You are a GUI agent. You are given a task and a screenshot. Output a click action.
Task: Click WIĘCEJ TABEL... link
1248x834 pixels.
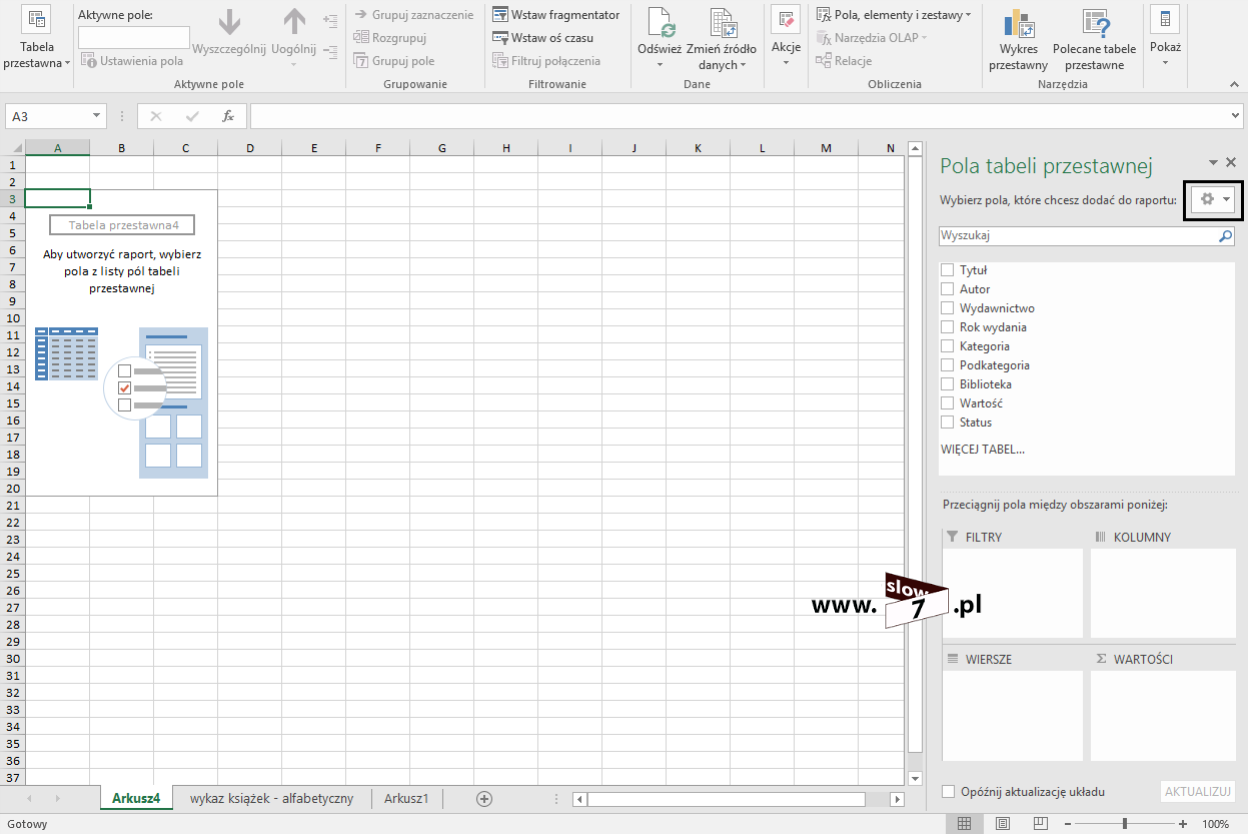(982, 449)
